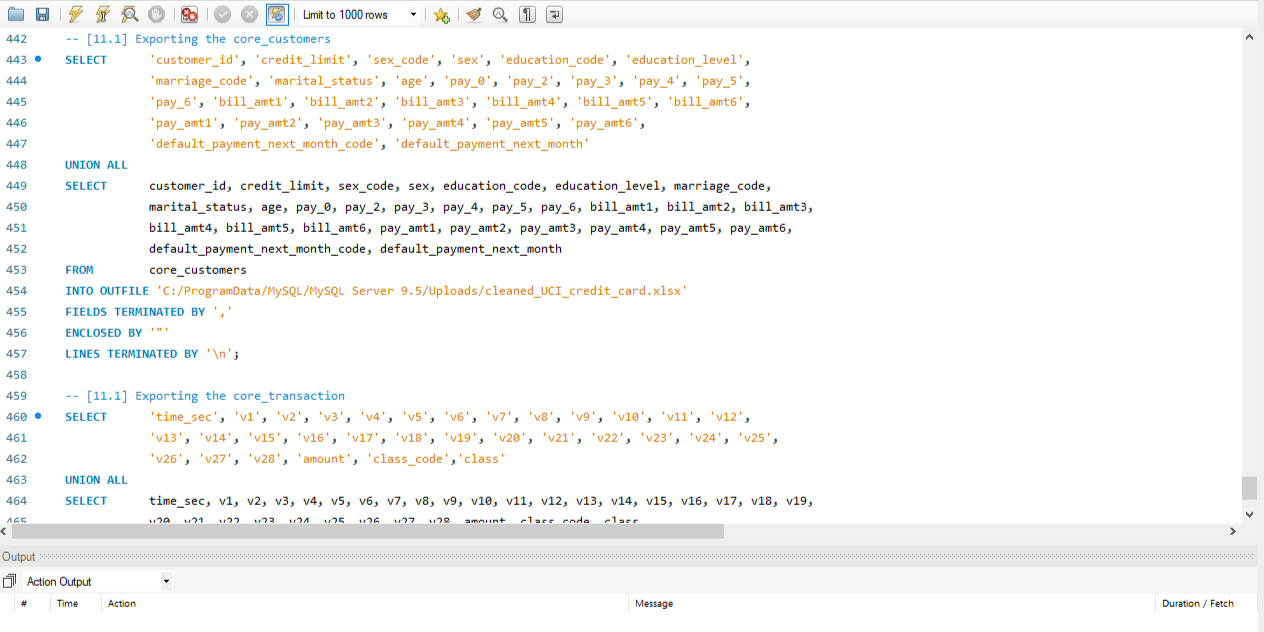Click 'UNION ALL' on line 448
Image resolution: width=1264 pixels, height=632 pixels.
coord(96,165)
